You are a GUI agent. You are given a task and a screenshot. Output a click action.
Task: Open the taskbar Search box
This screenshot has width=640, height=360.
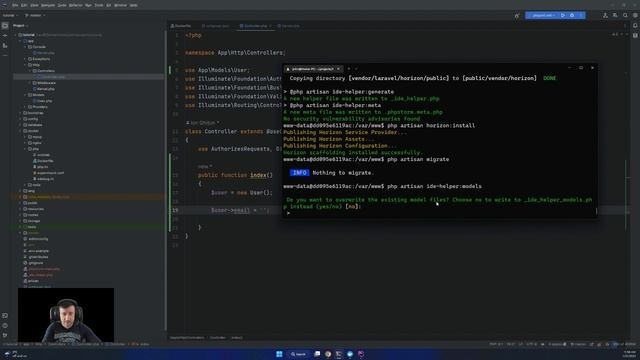(x=298, y=354)
